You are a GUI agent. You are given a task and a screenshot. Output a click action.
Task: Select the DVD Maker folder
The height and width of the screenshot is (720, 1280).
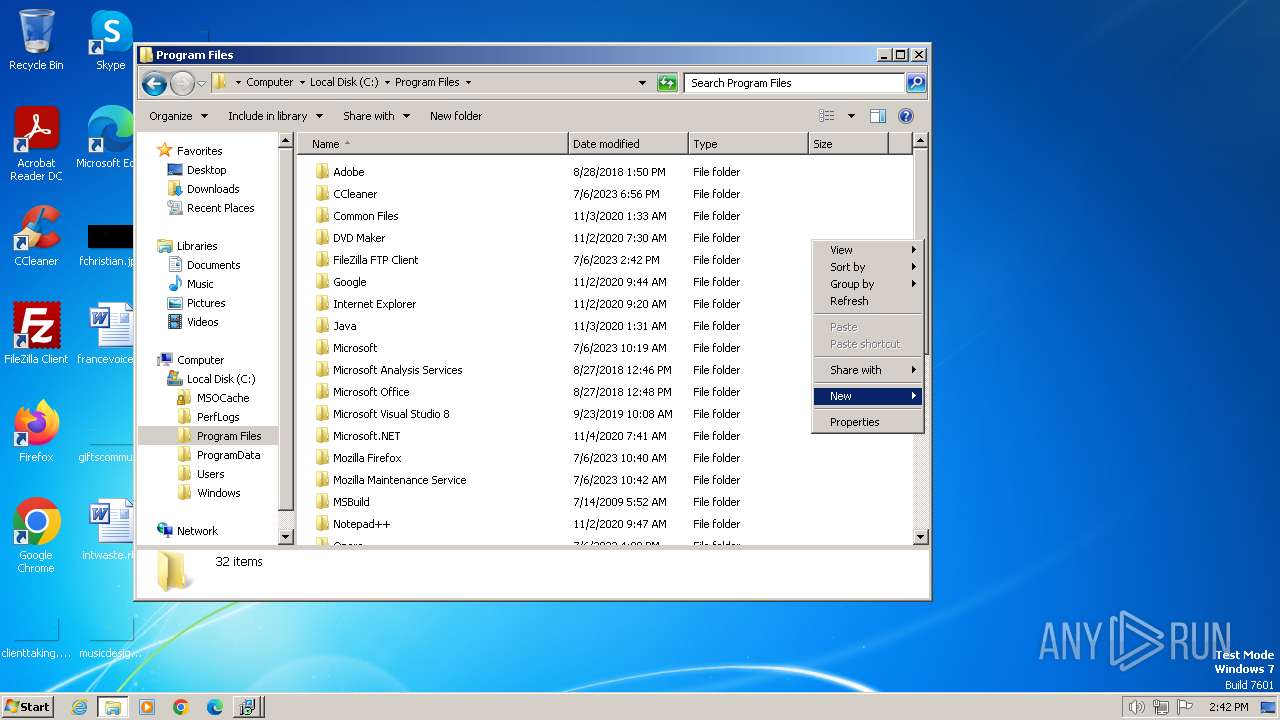click(x=359, y=238)
